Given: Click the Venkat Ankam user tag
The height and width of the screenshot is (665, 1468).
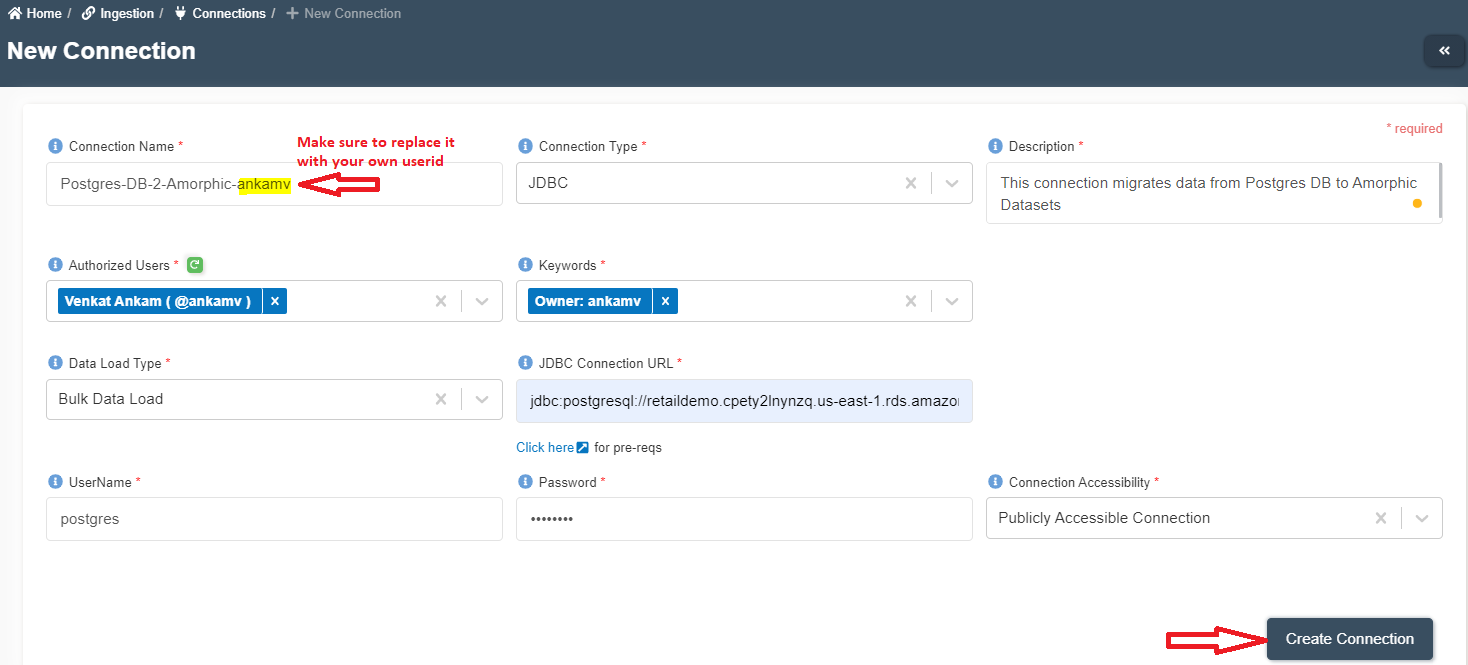Looking at the screenshot, I should 158,301.
